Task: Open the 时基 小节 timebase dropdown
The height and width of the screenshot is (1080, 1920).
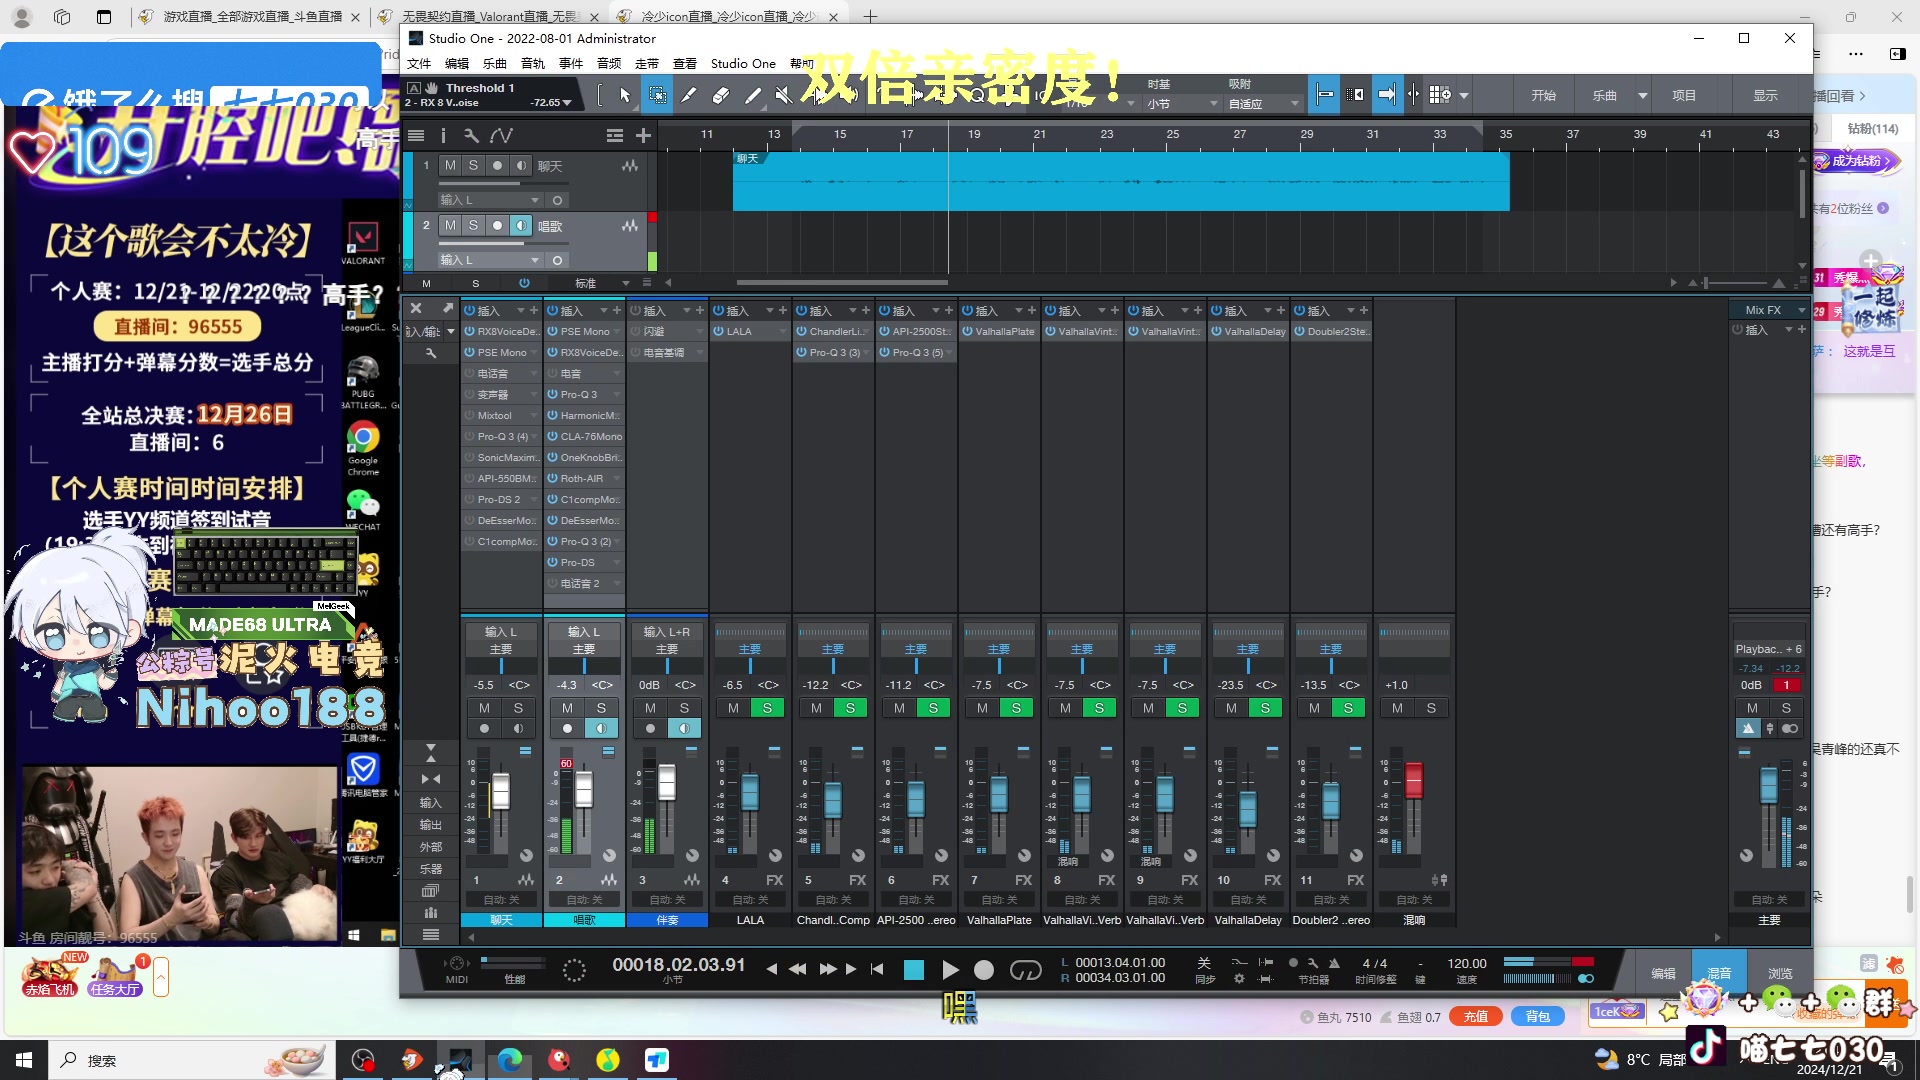Action: click(x=1183, y=104)
